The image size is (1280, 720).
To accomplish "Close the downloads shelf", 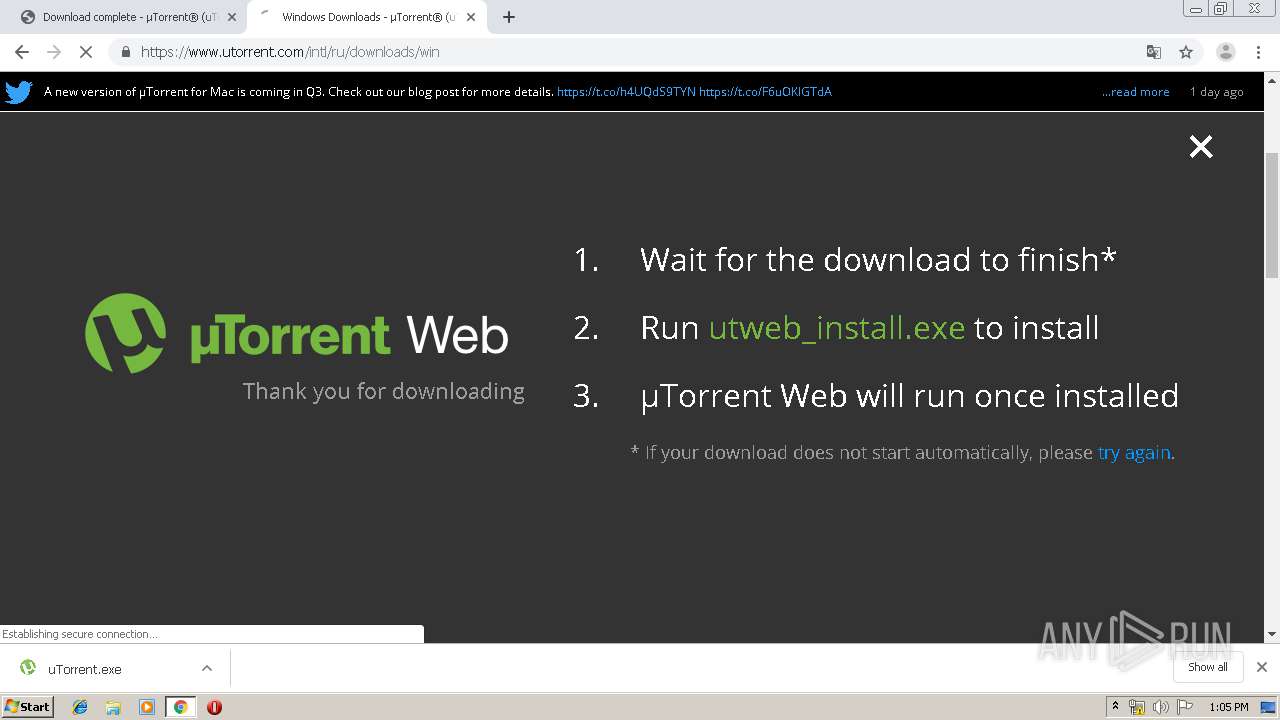I will (1262, 667).
